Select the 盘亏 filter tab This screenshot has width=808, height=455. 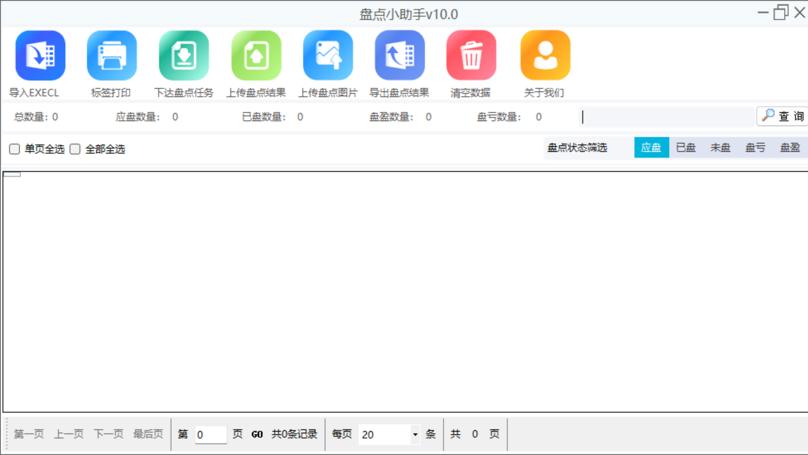pos(755,147)
